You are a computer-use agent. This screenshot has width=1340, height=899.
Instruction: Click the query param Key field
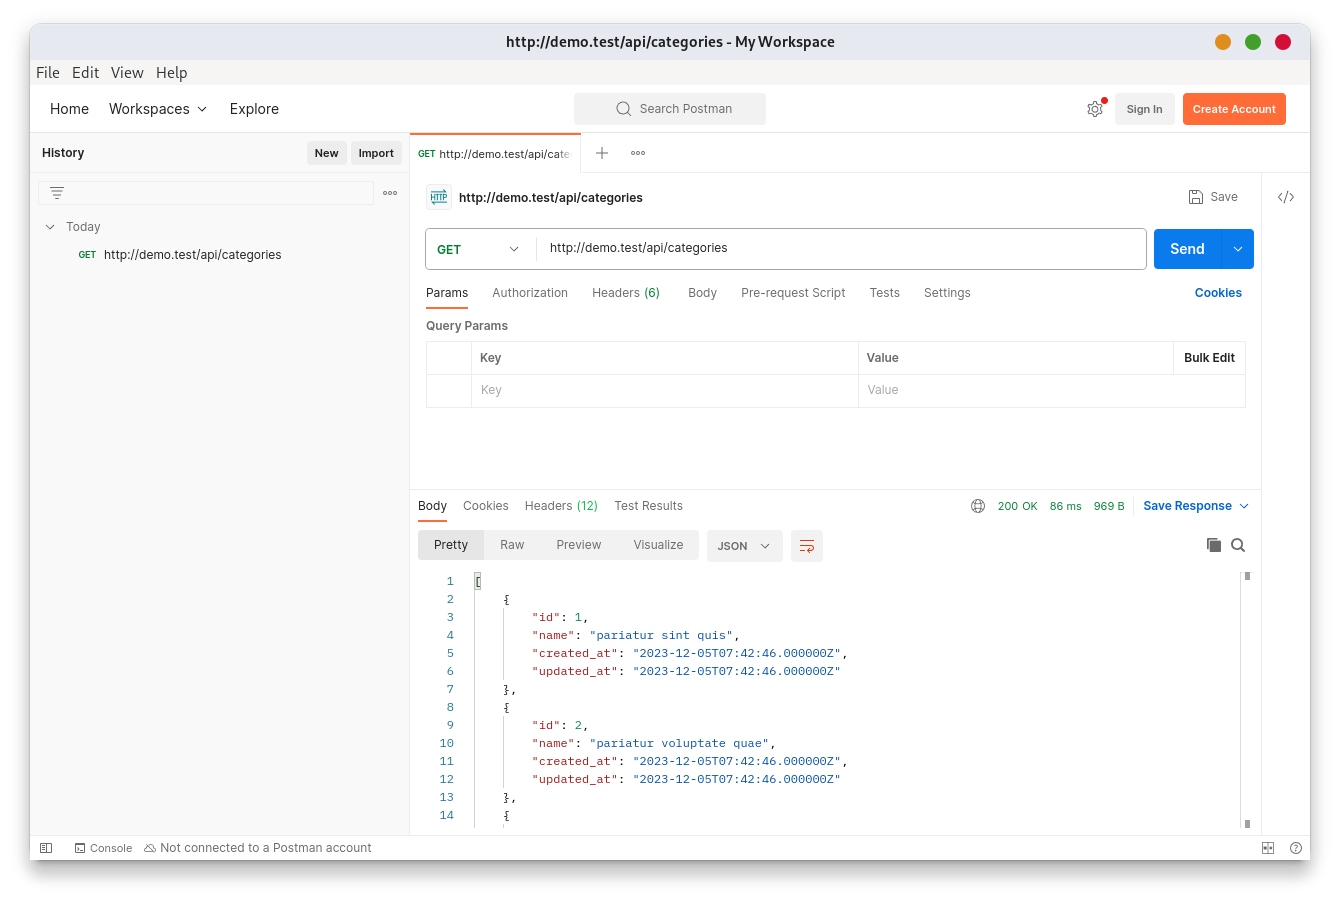point(664,391)
